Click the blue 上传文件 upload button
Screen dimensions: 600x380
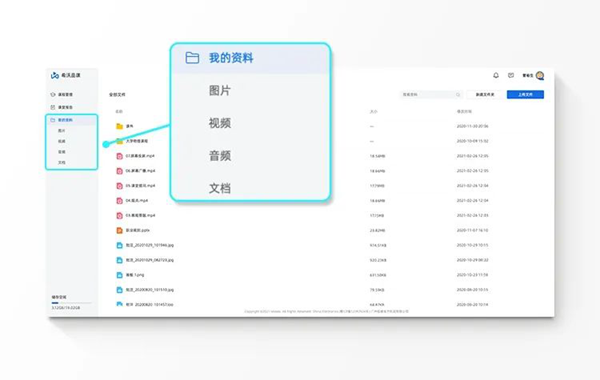[525, 95]
